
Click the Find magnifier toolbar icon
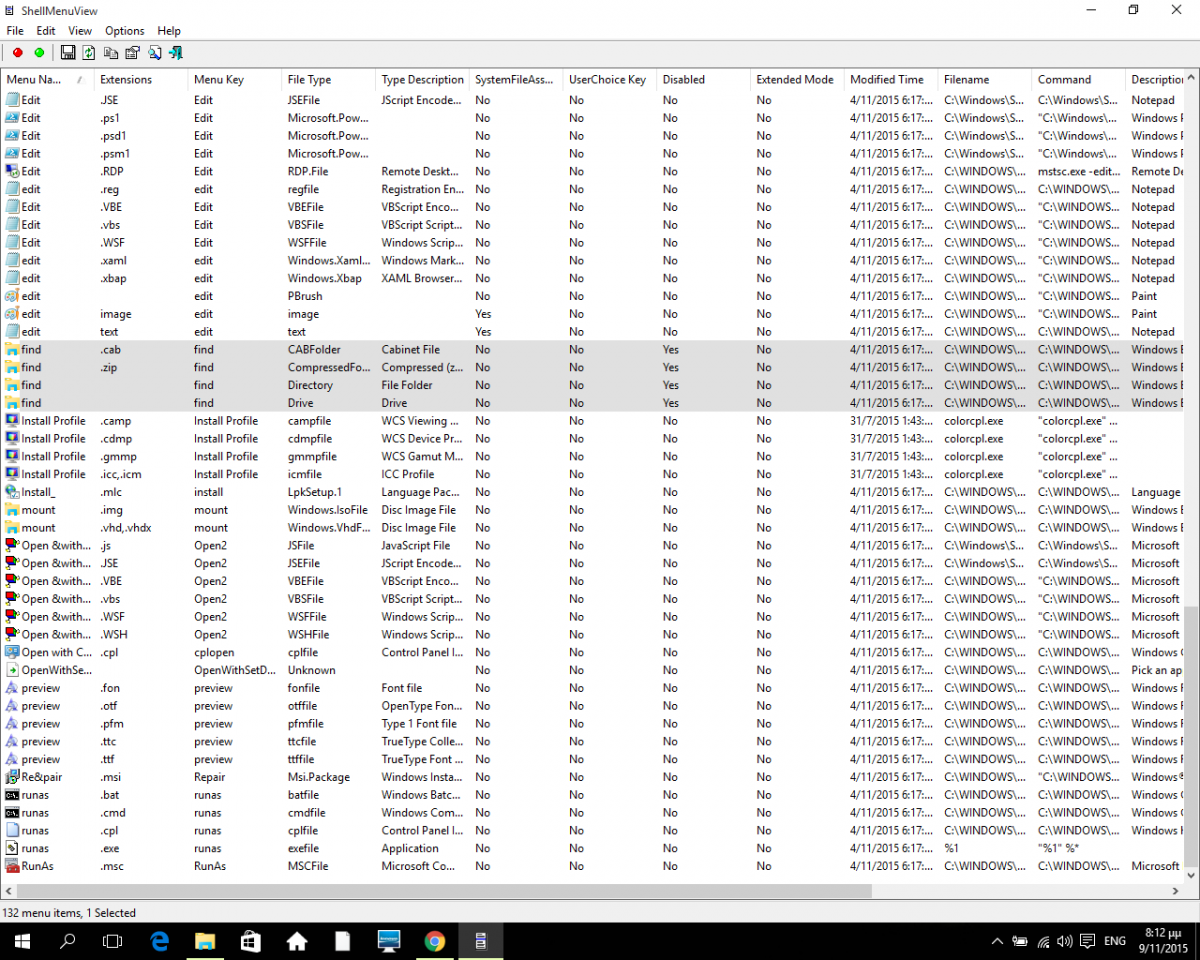(155, 53)
